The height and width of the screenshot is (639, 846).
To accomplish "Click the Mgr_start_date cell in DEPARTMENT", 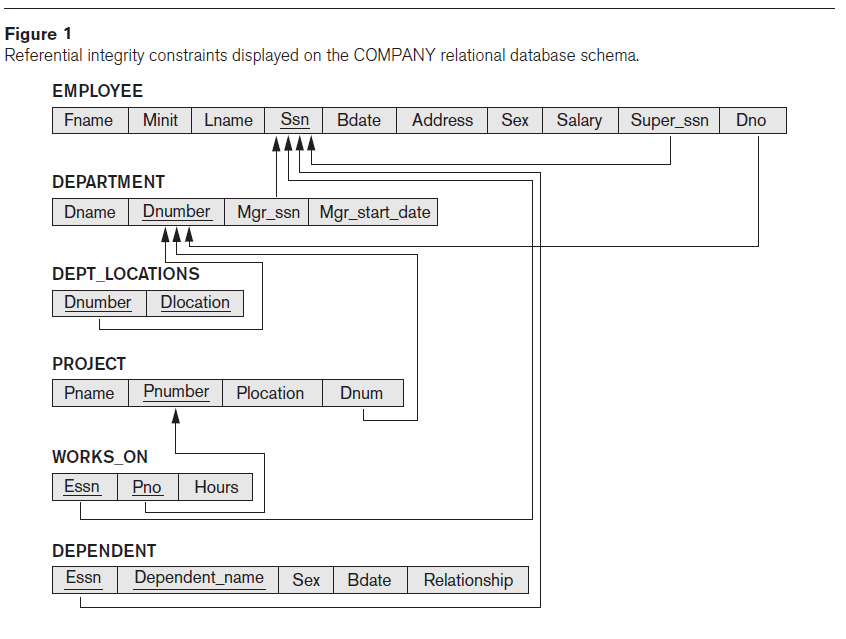I will point(373,212).
